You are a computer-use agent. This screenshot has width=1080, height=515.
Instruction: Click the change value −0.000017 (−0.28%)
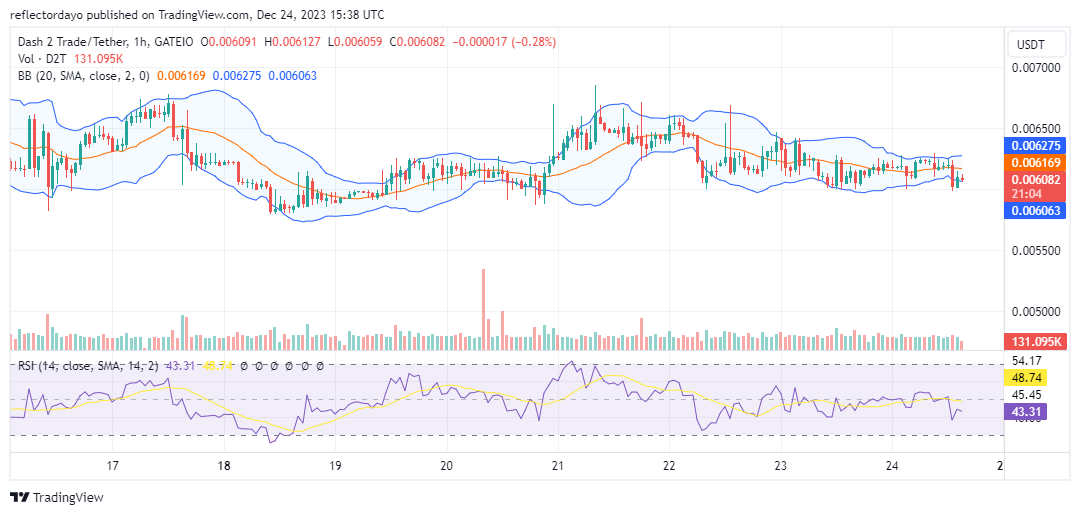tap(503, 42)
